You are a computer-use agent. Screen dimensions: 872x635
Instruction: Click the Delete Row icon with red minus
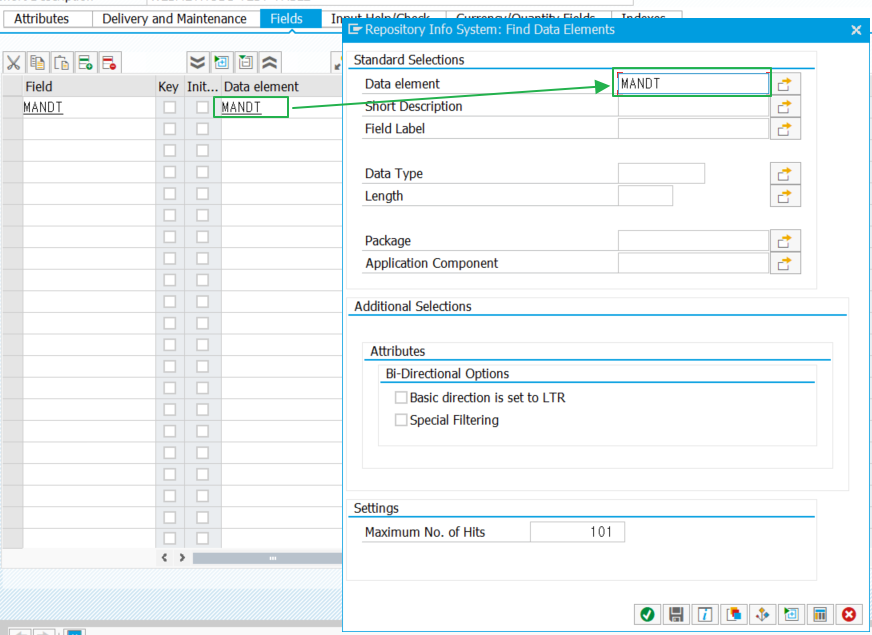[110, 62]
